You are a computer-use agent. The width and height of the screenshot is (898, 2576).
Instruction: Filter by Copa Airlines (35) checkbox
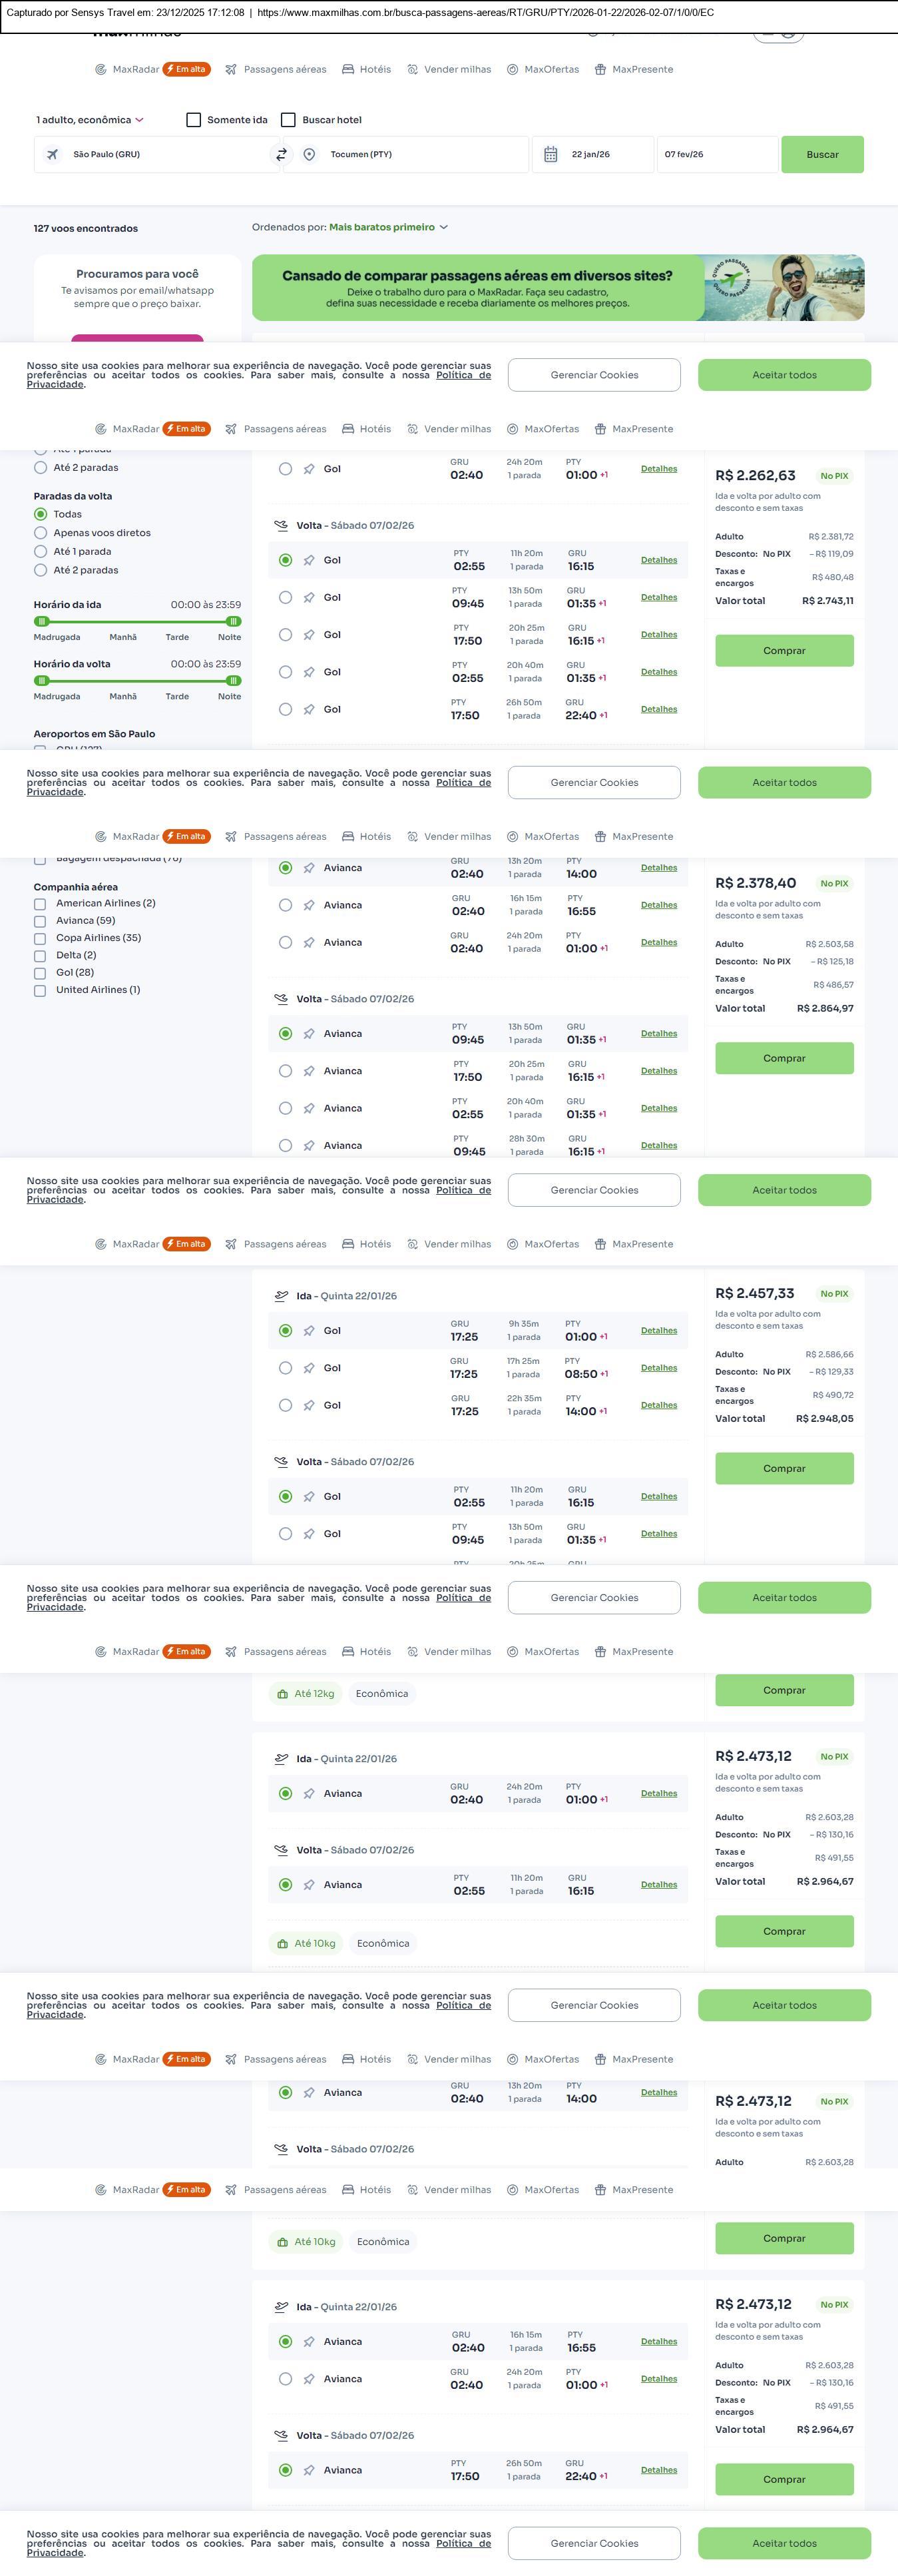click(40, 938)
